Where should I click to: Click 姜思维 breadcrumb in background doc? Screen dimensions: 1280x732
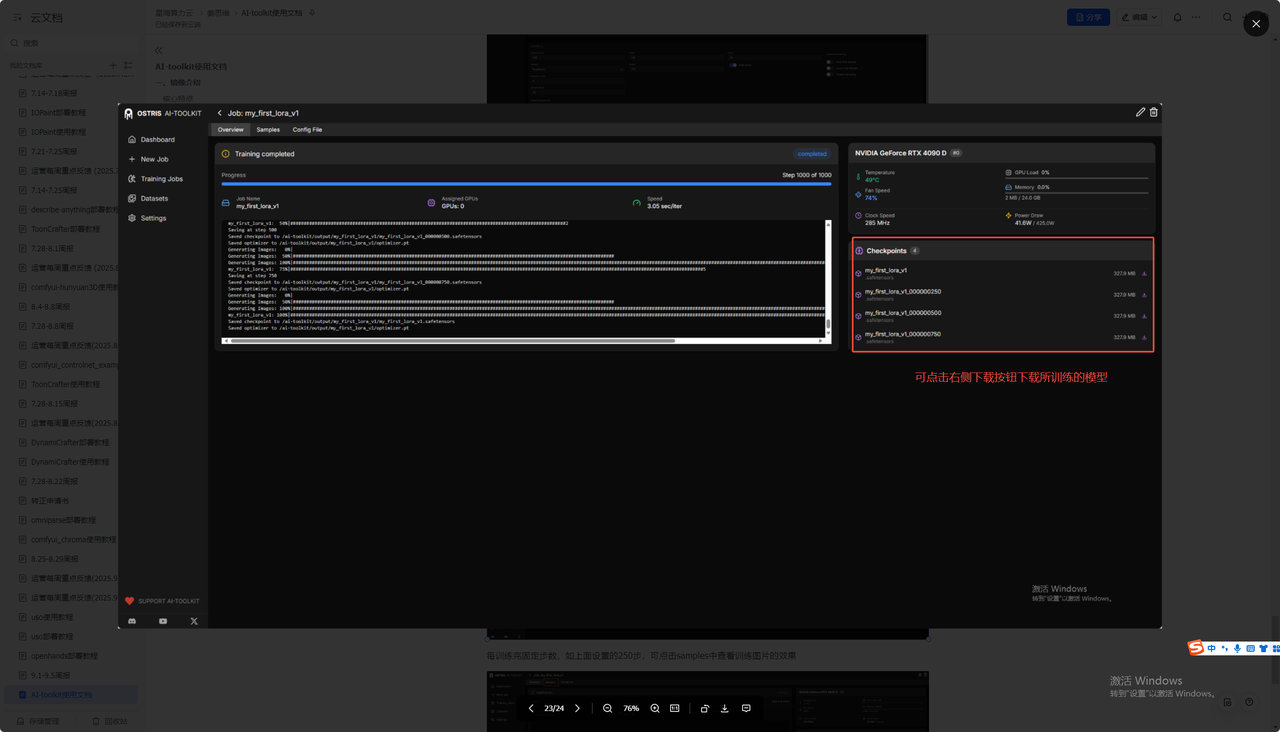point(217,13)
